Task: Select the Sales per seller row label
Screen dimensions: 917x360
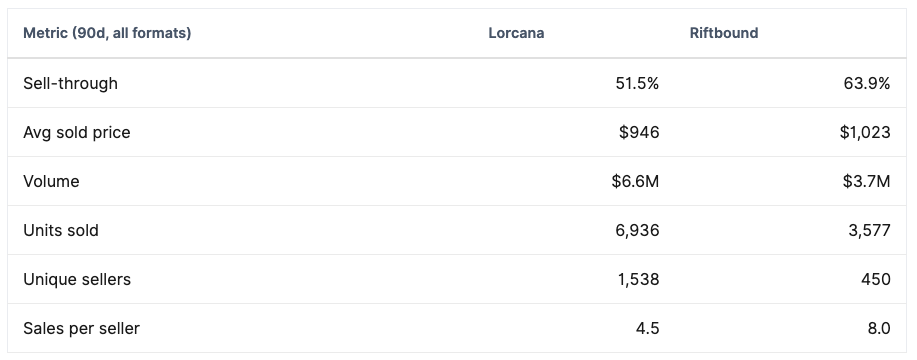Action: click(x=81, y=329)
